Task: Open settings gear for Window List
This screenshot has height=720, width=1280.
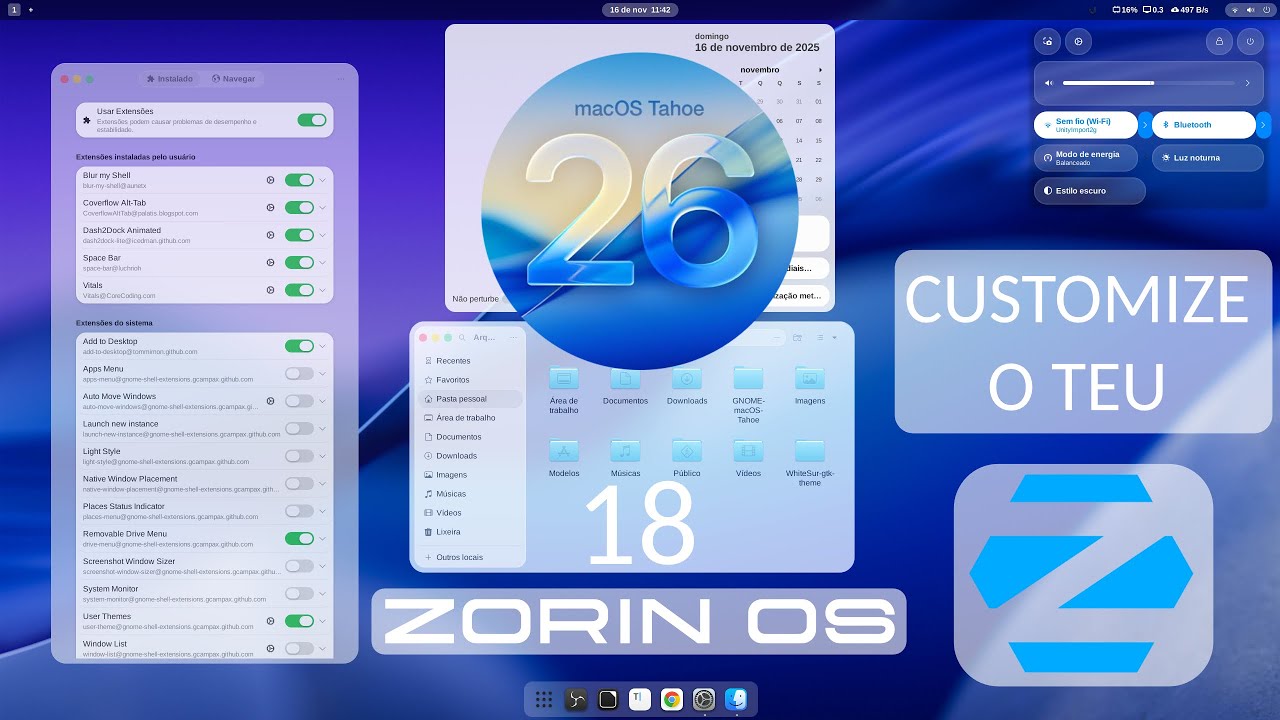Action: [x=270, y=648]
